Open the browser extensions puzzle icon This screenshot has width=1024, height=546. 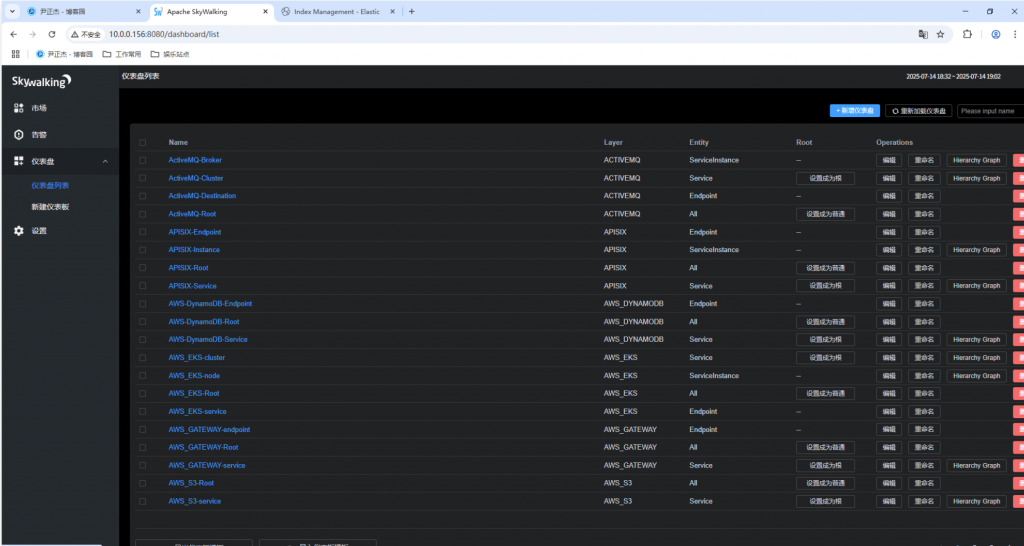967,34
